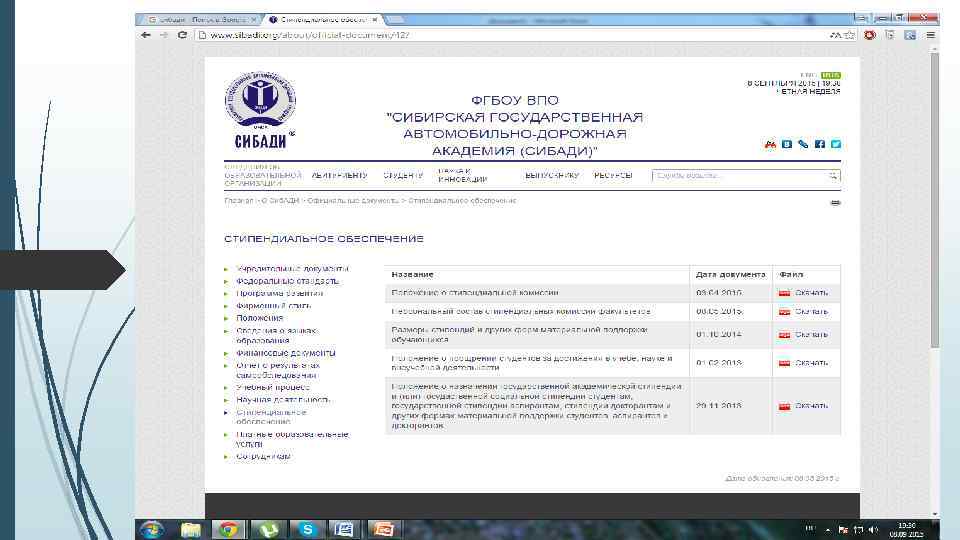Click PDF icon for 'Персональный состав' row

click(784, 312)
